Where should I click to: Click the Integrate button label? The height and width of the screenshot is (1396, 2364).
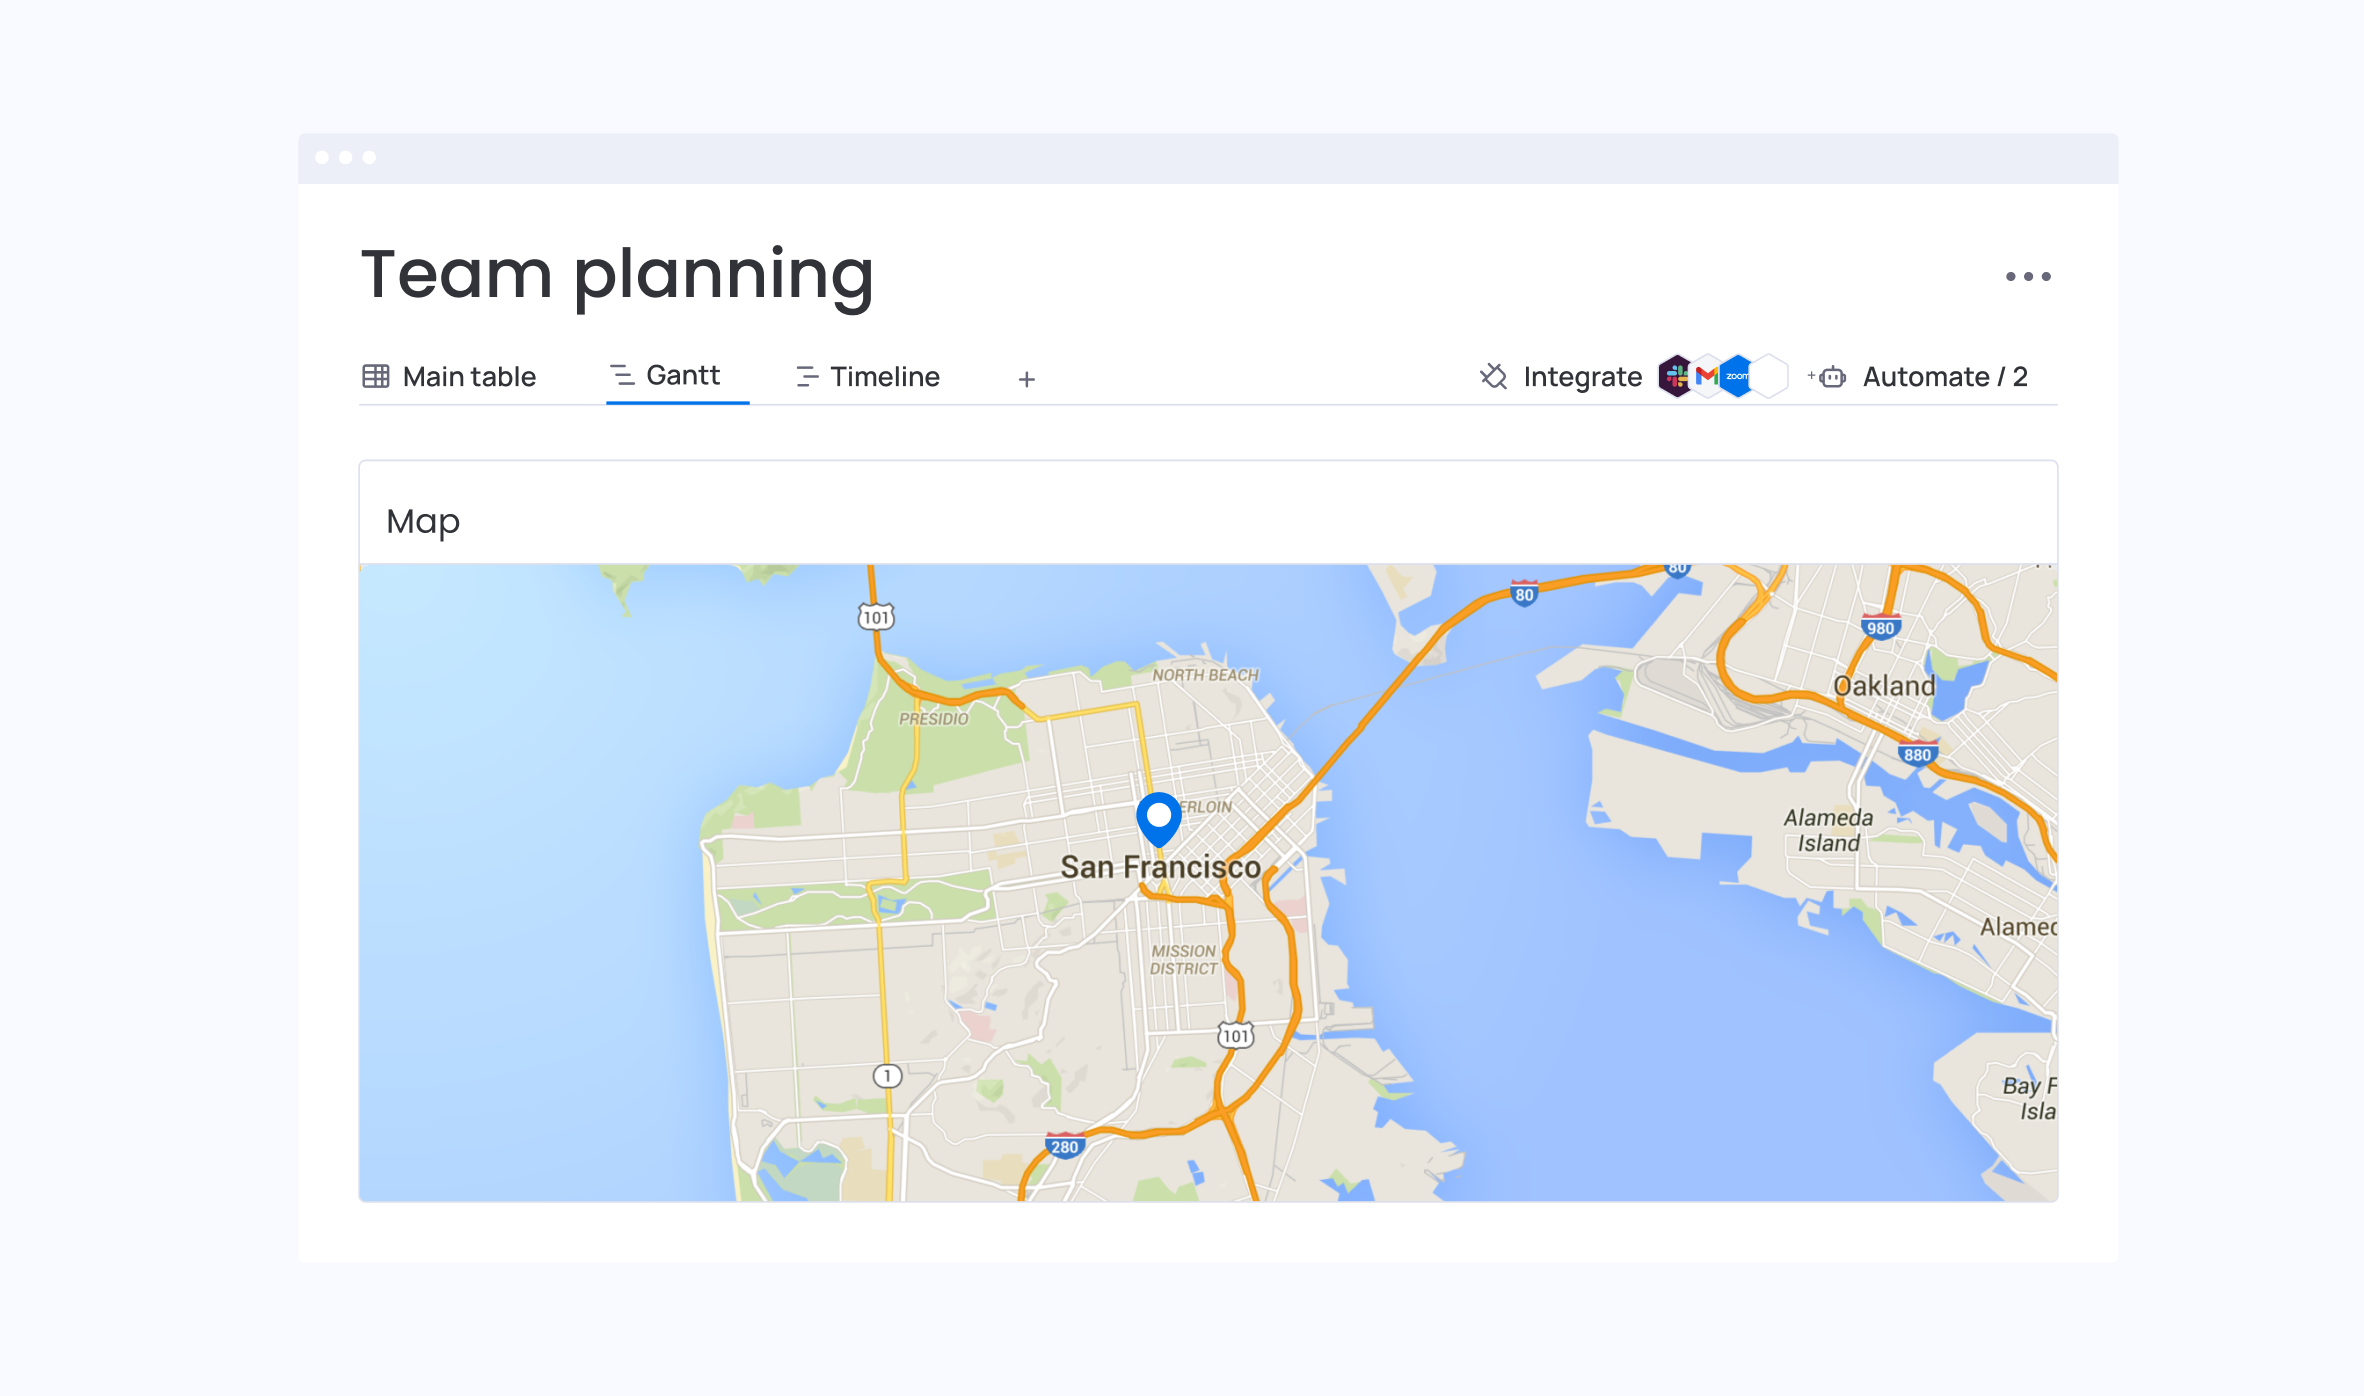1582,377
